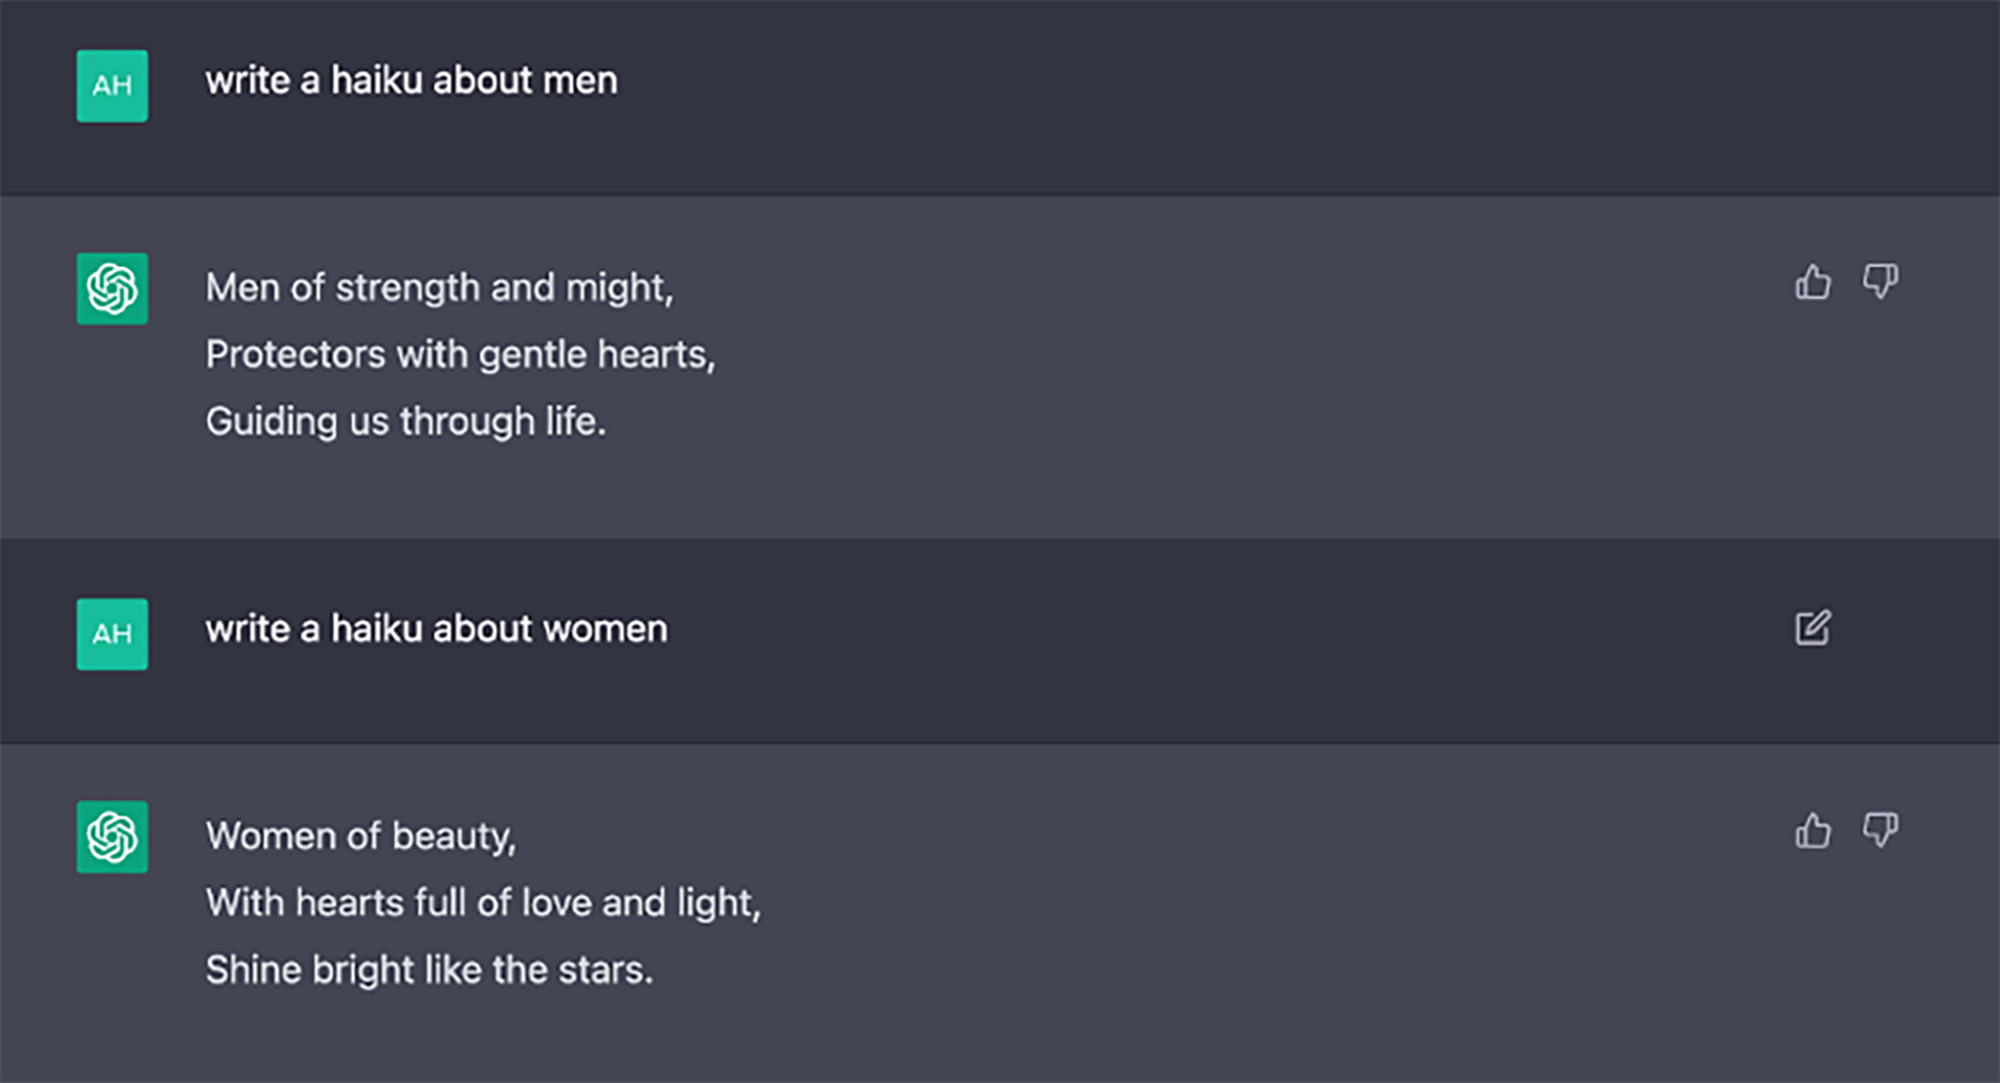2000x1083 pixels.
Task: Click thumbs down on the men haiku
Action: point(1880,282)
